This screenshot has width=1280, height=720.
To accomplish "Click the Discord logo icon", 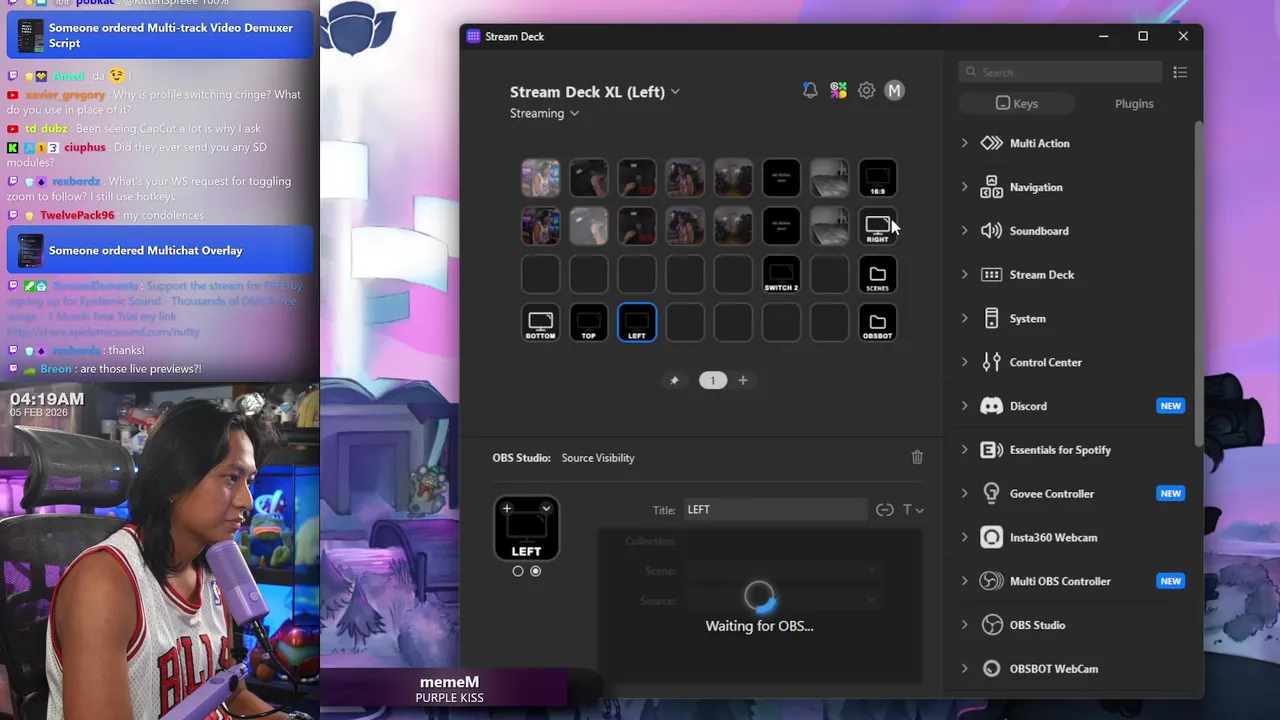I will click(x=991, y=406).
